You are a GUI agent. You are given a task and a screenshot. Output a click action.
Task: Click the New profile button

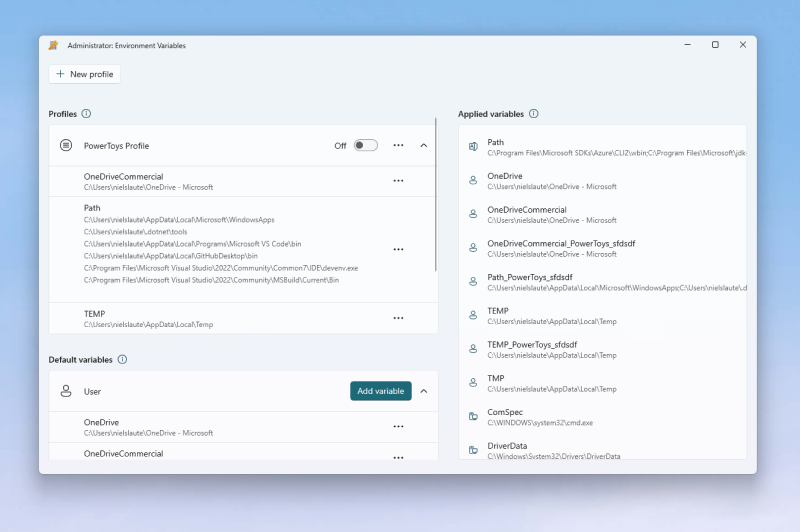click(85, 74)
